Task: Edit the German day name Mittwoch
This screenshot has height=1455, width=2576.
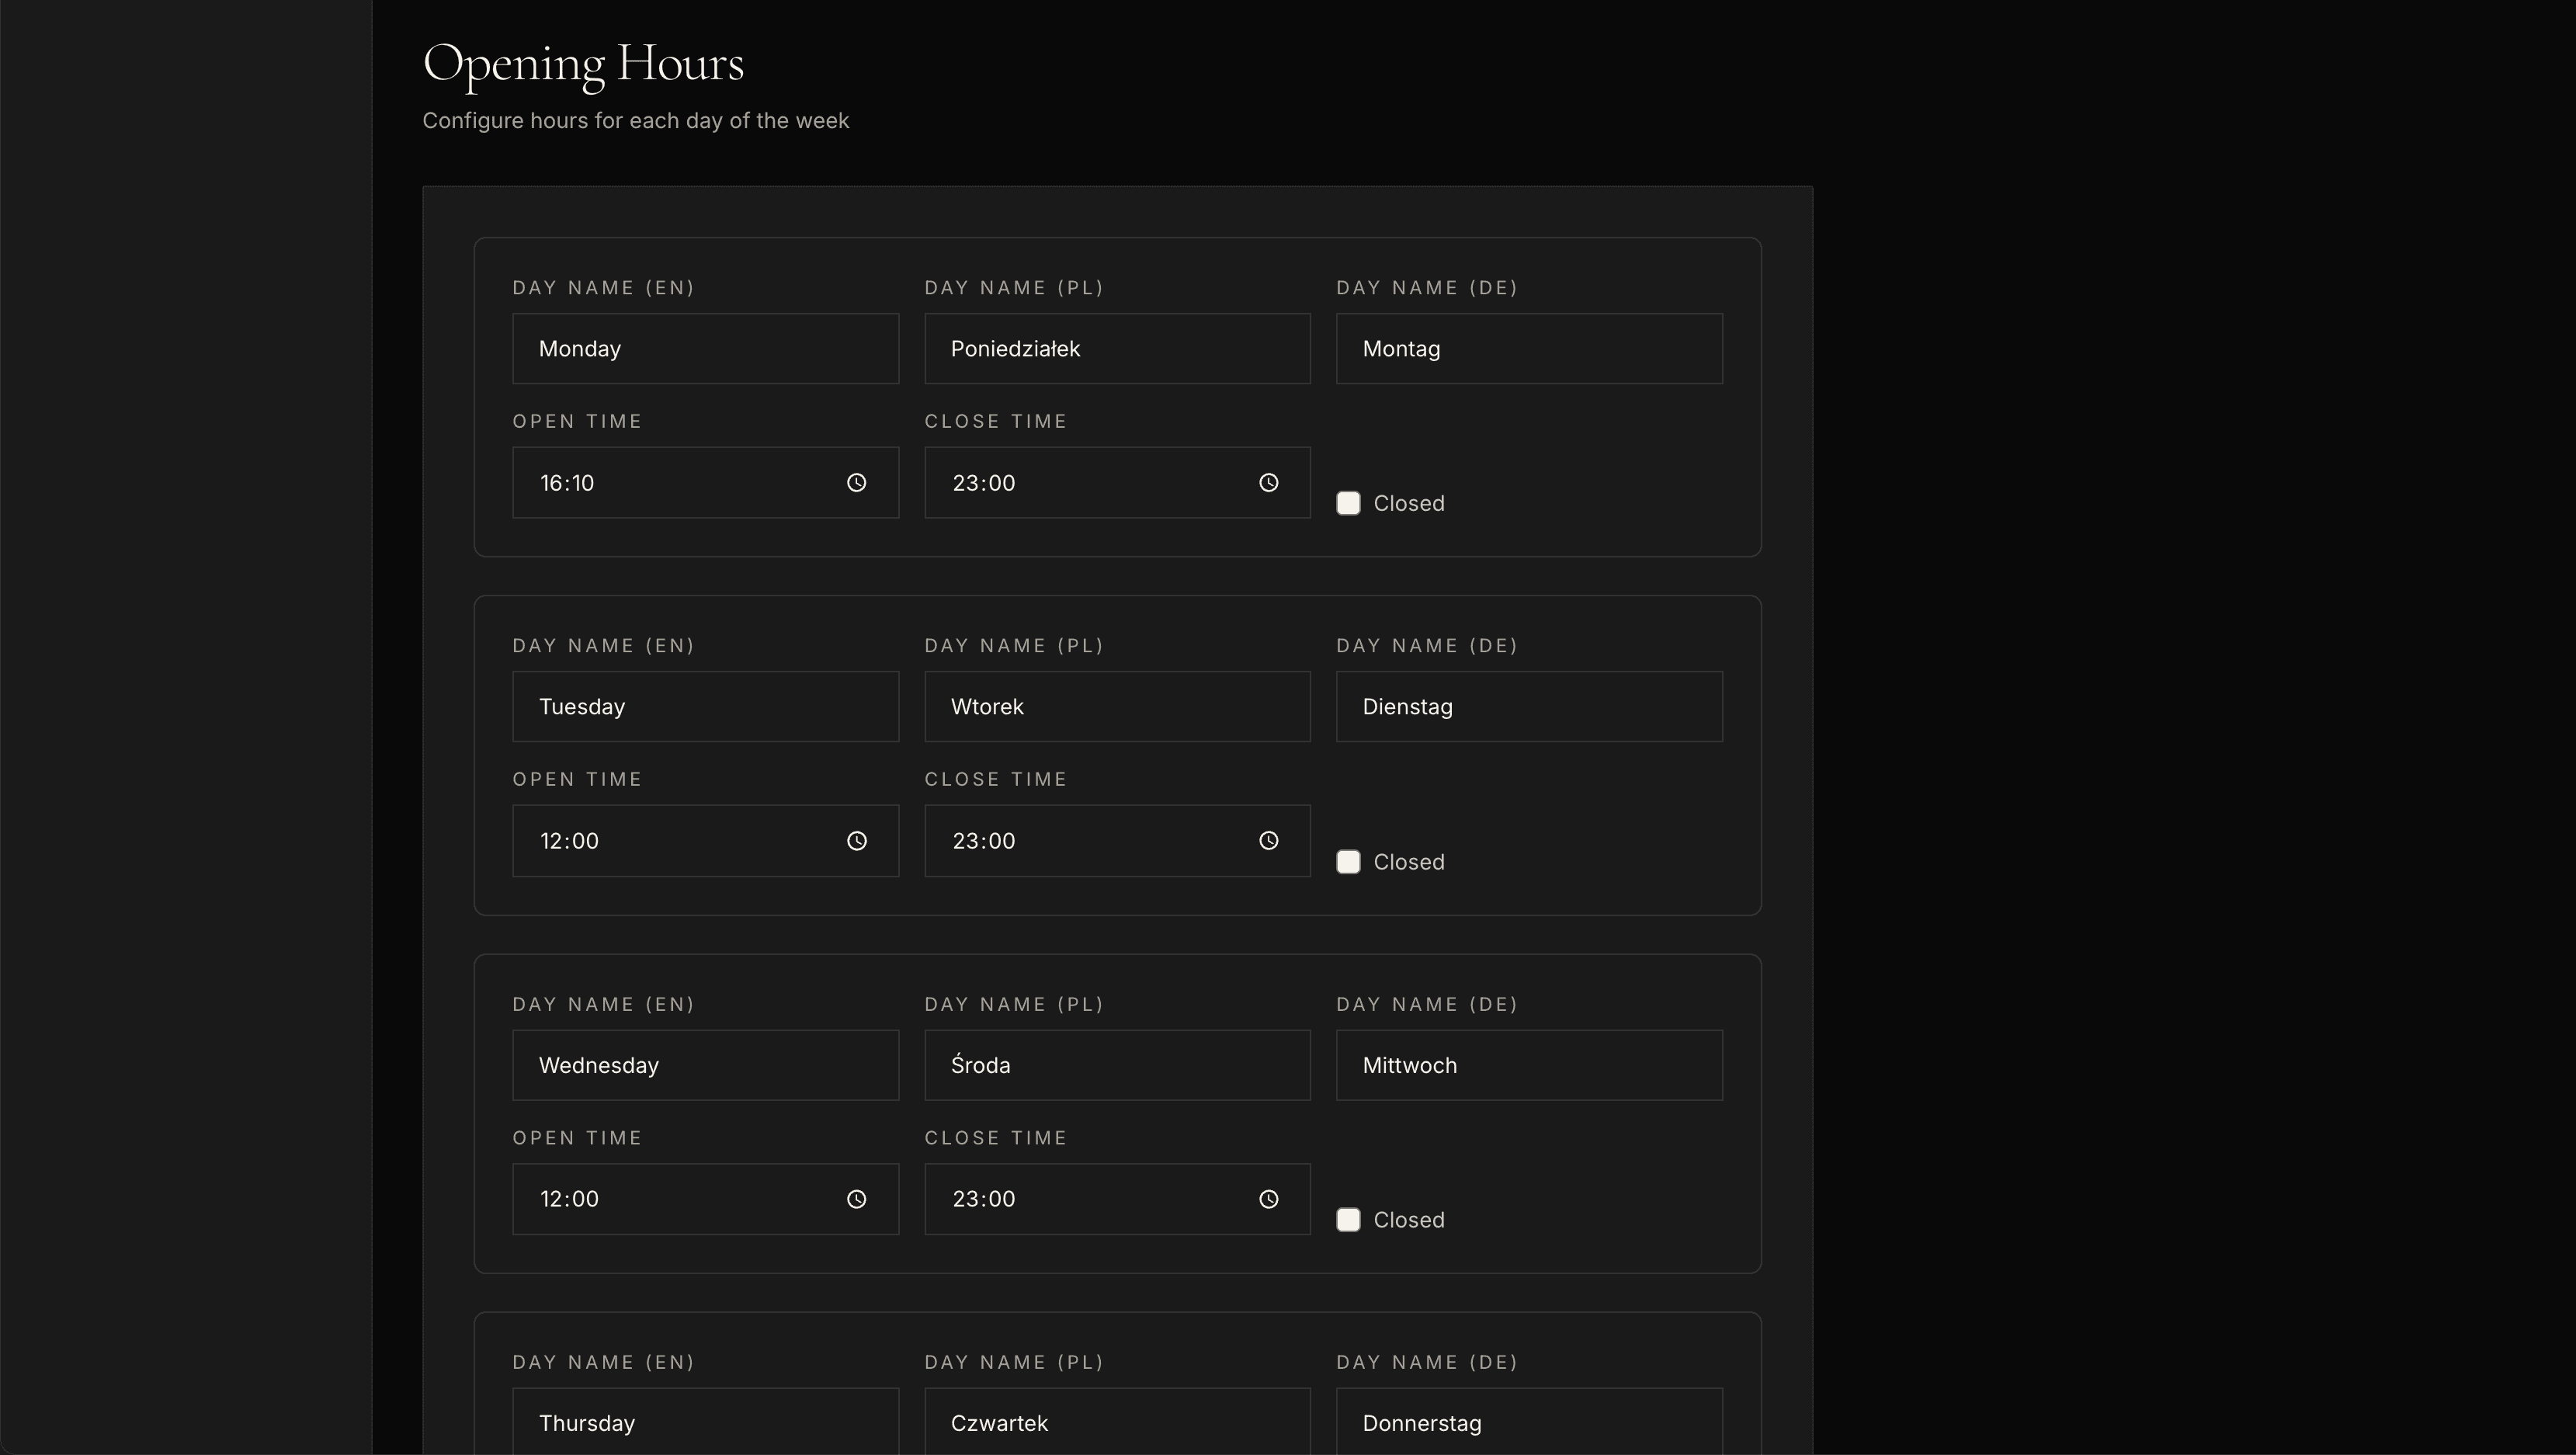Action: point(1529,1066)
